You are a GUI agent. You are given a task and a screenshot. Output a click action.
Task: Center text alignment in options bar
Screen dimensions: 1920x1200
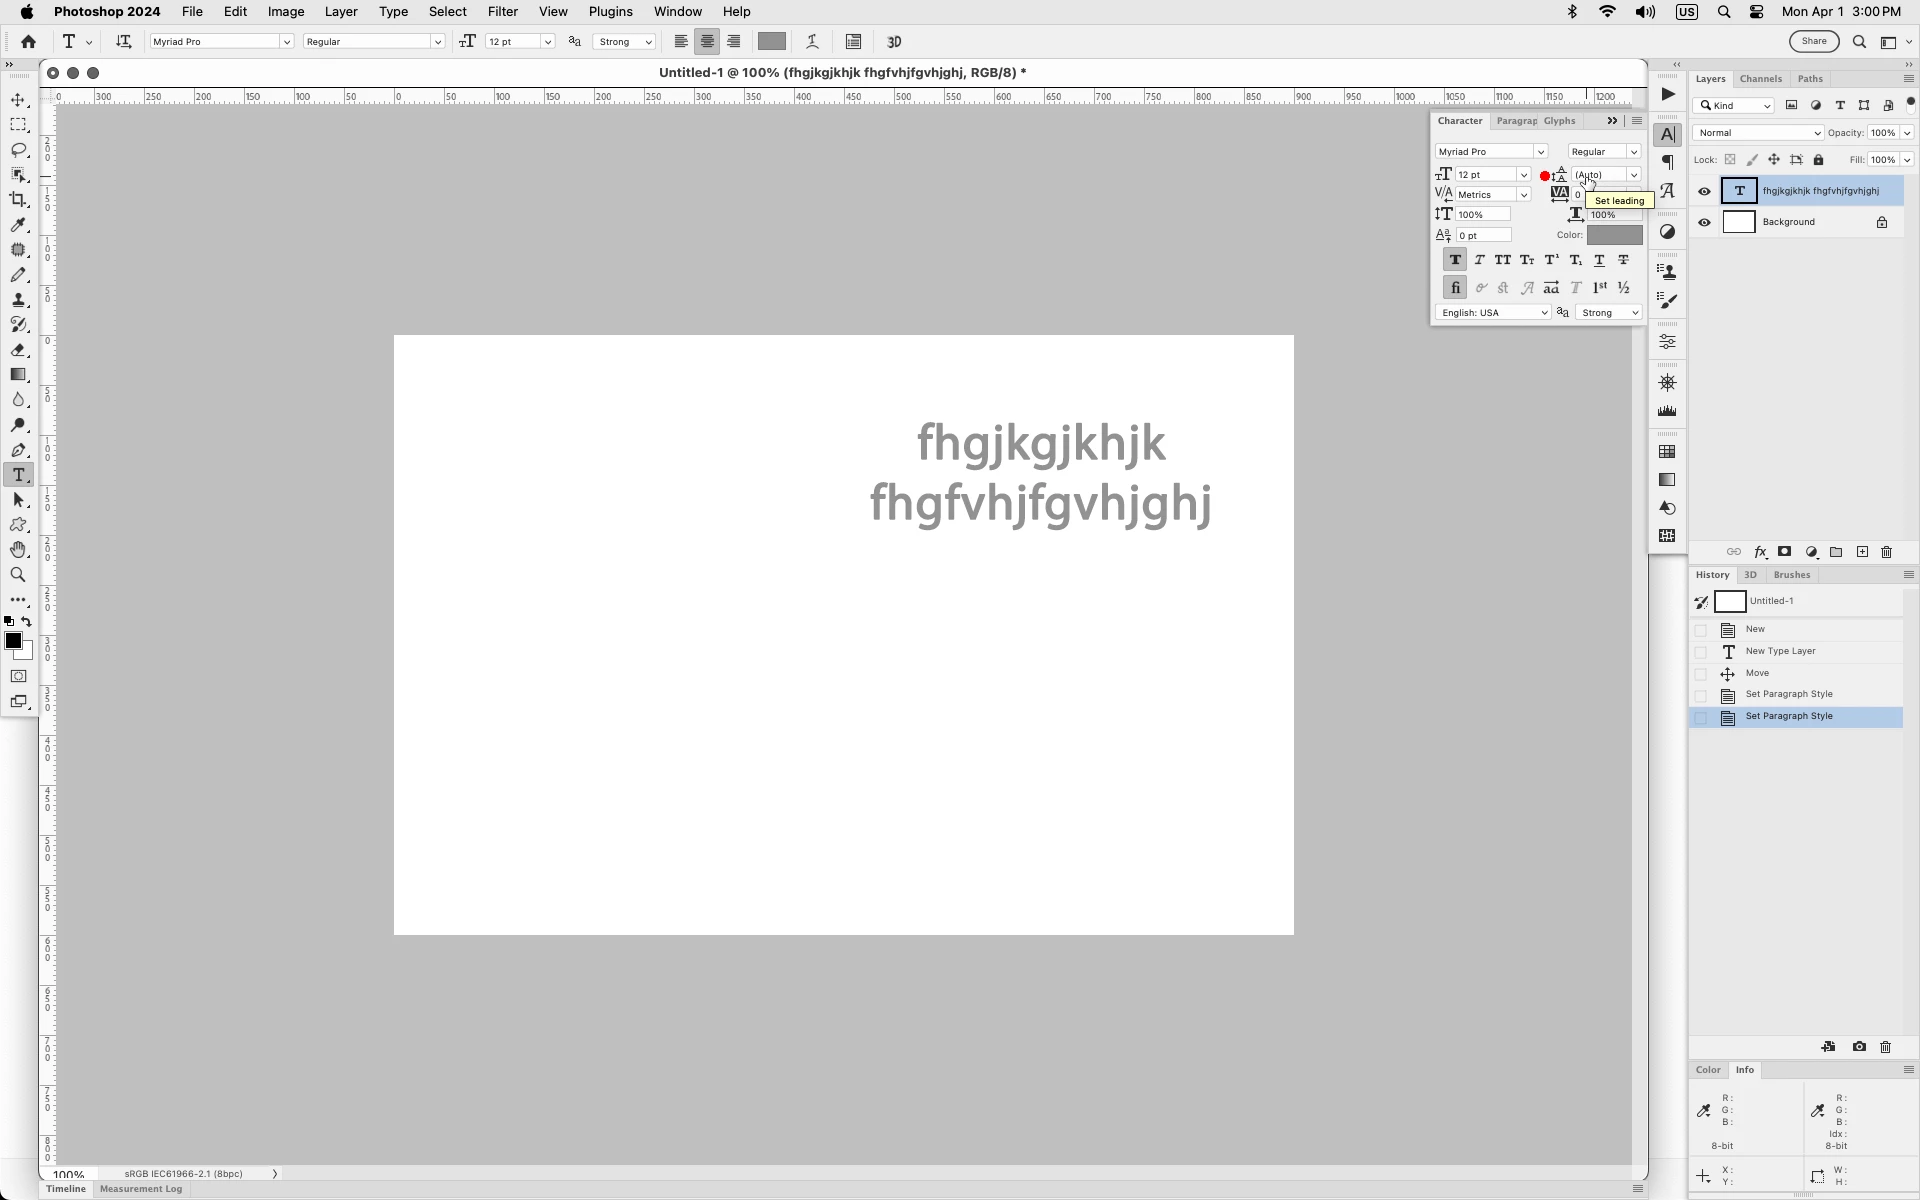pos(707,42)
